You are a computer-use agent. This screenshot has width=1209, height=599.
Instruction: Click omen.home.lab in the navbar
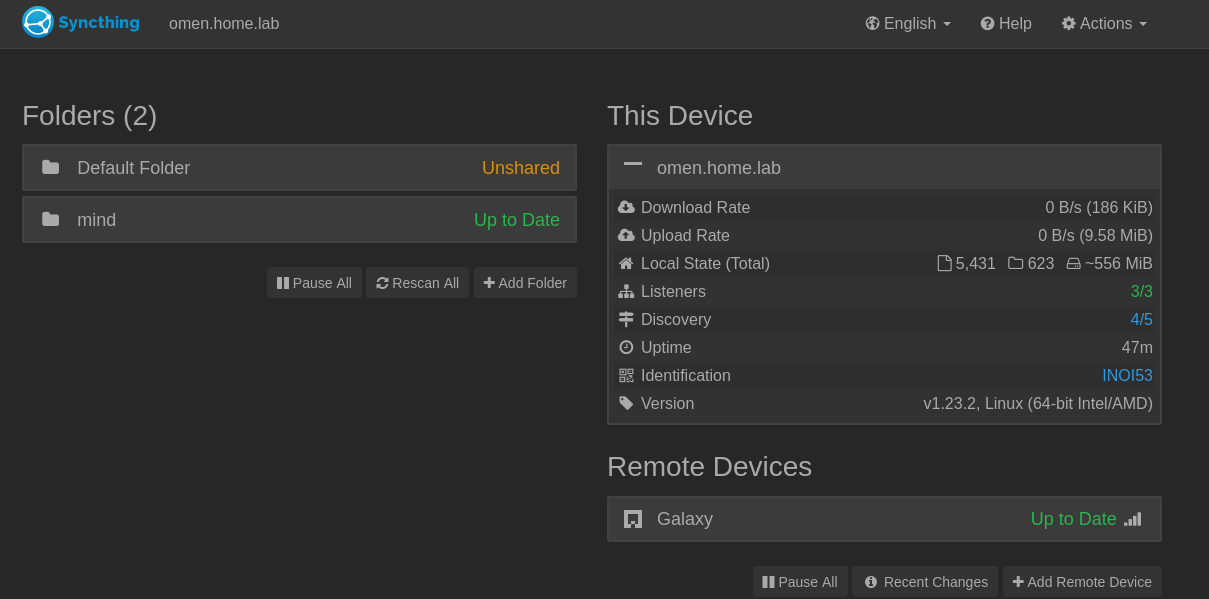[224, 23]
